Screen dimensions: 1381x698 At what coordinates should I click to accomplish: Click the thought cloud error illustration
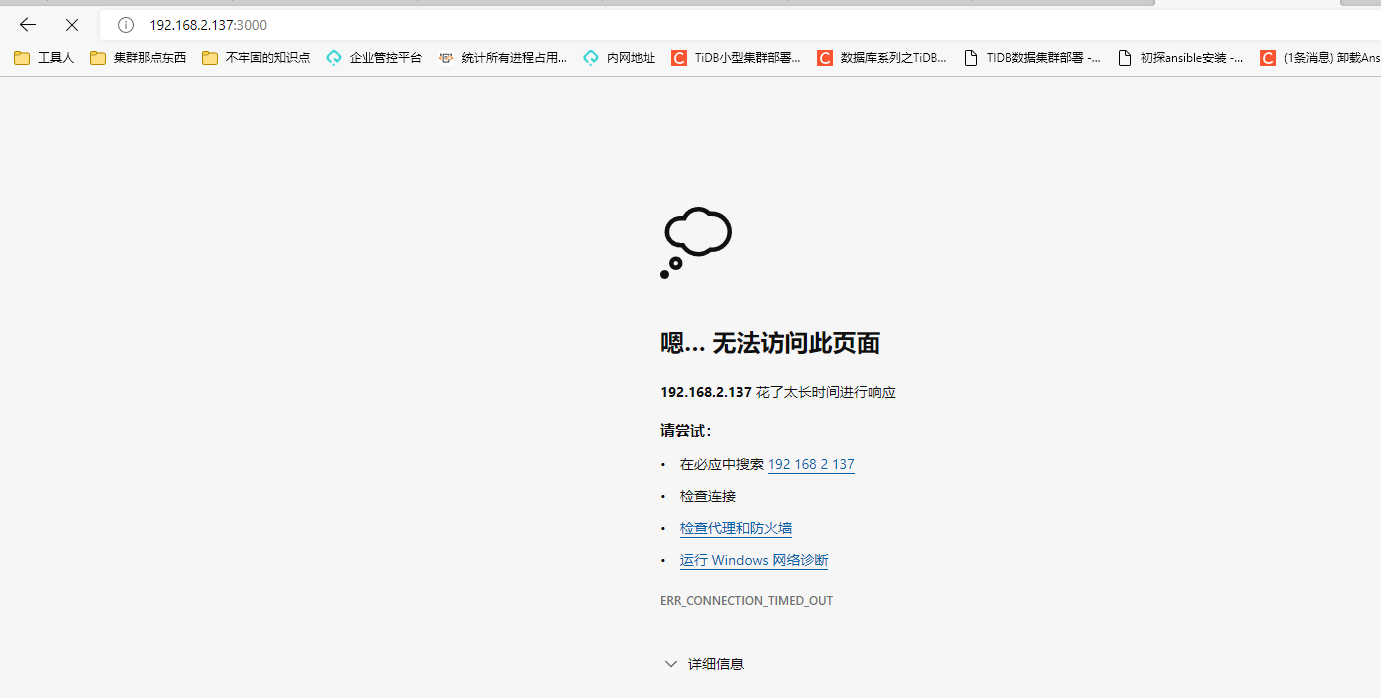pos(696,243)
